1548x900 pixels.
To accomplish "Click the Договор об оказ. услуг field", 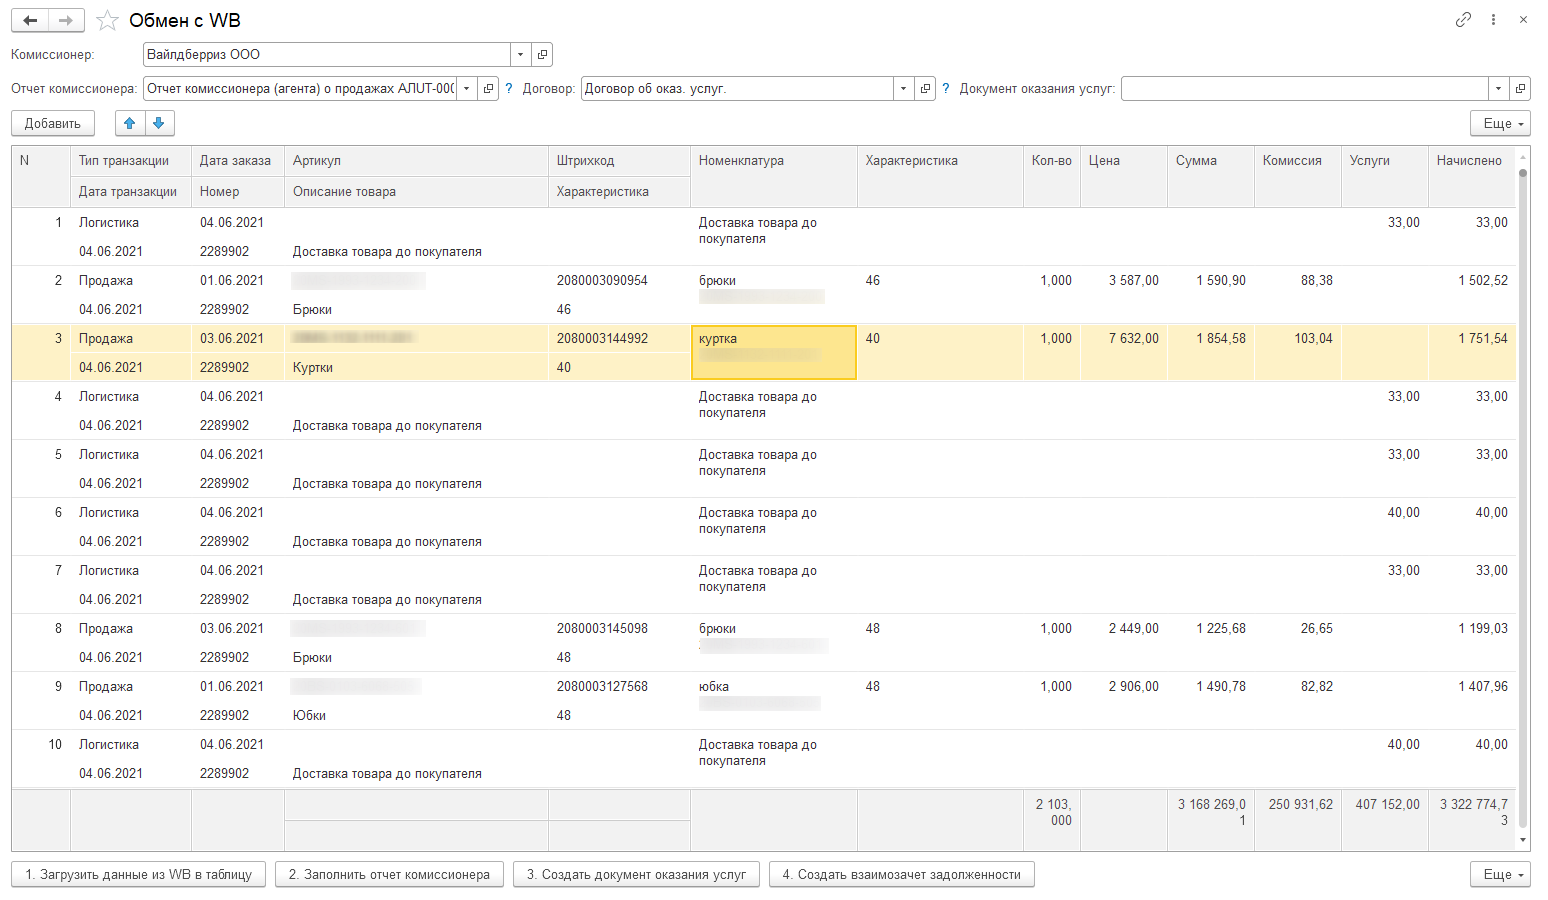I will tap(737, 88).
